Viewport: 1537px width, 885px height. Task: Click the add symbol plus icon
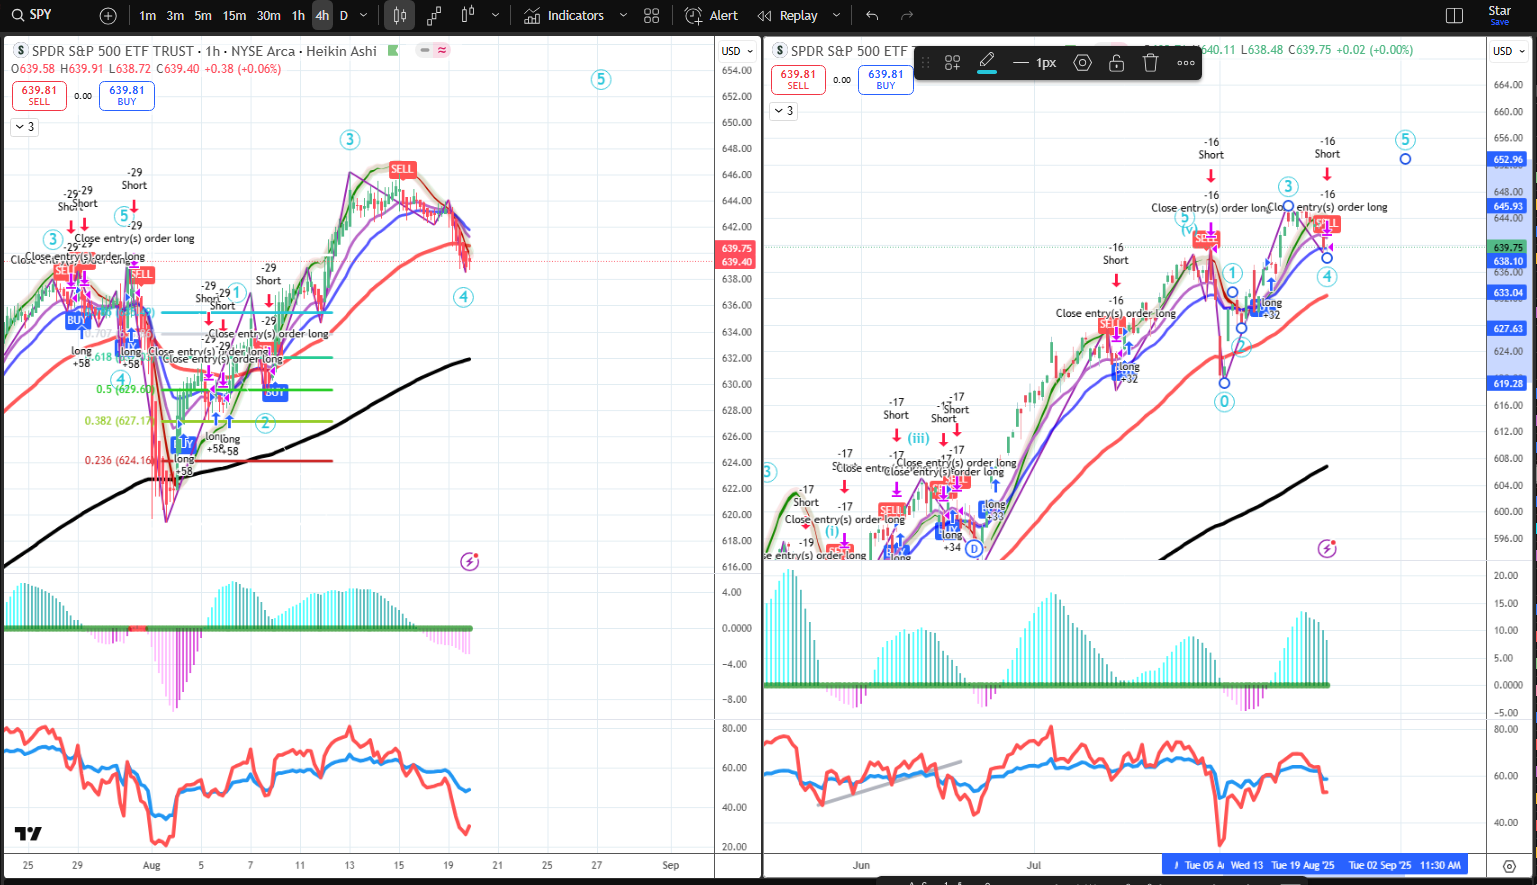coord(108,16)
